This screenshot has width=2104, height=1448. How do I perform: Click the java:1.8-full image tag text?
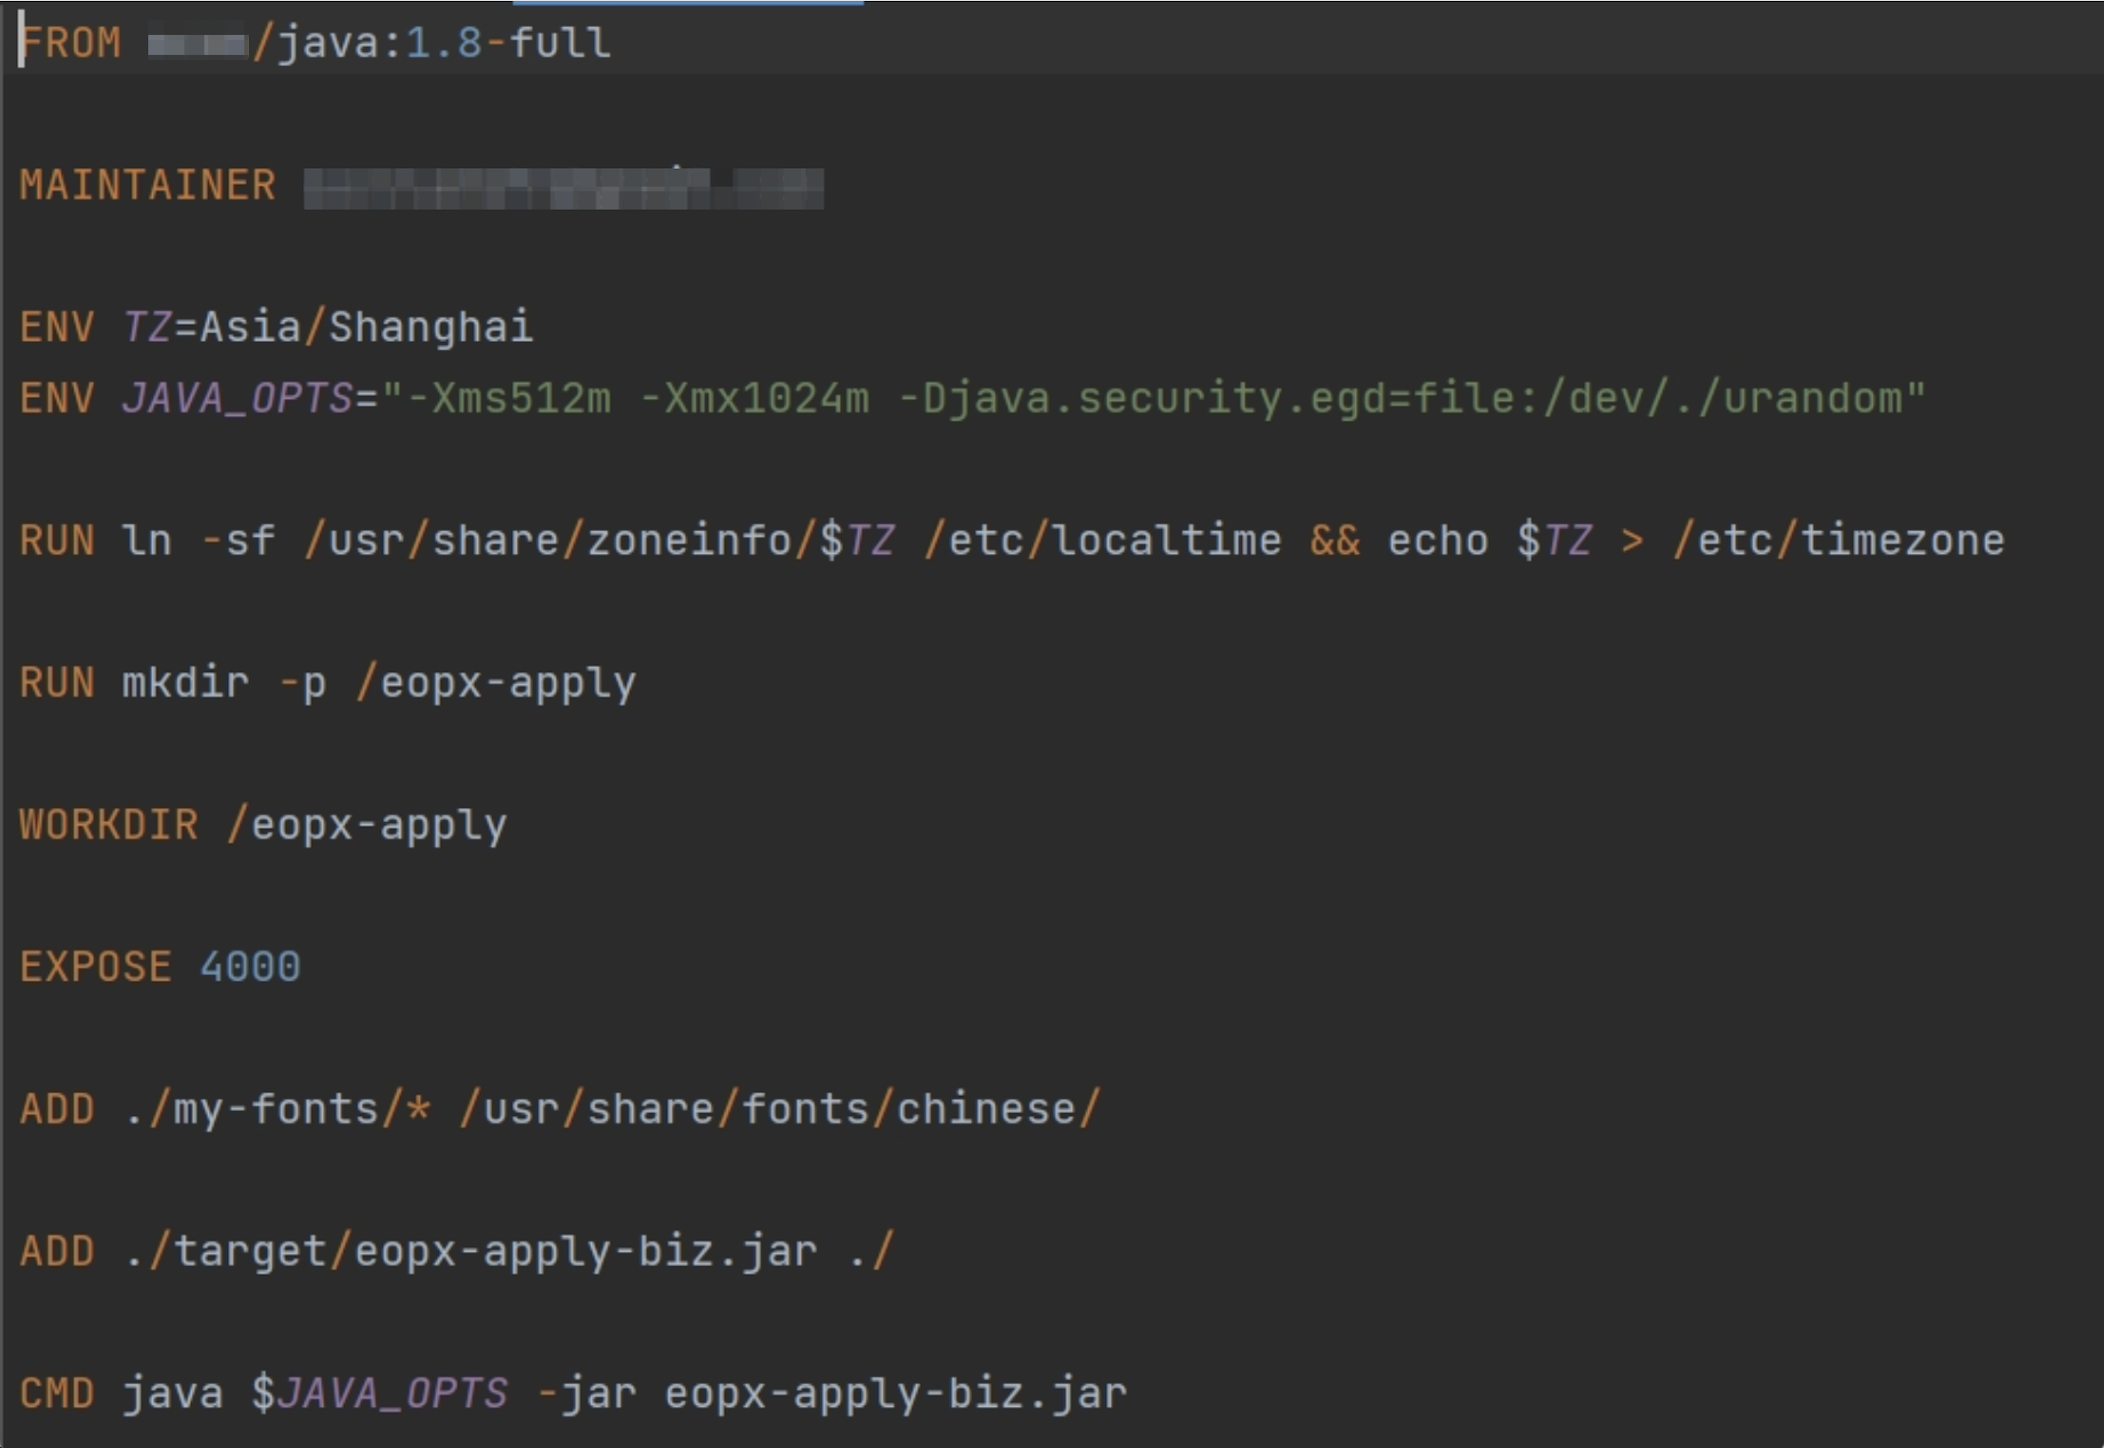click(443, 43)
